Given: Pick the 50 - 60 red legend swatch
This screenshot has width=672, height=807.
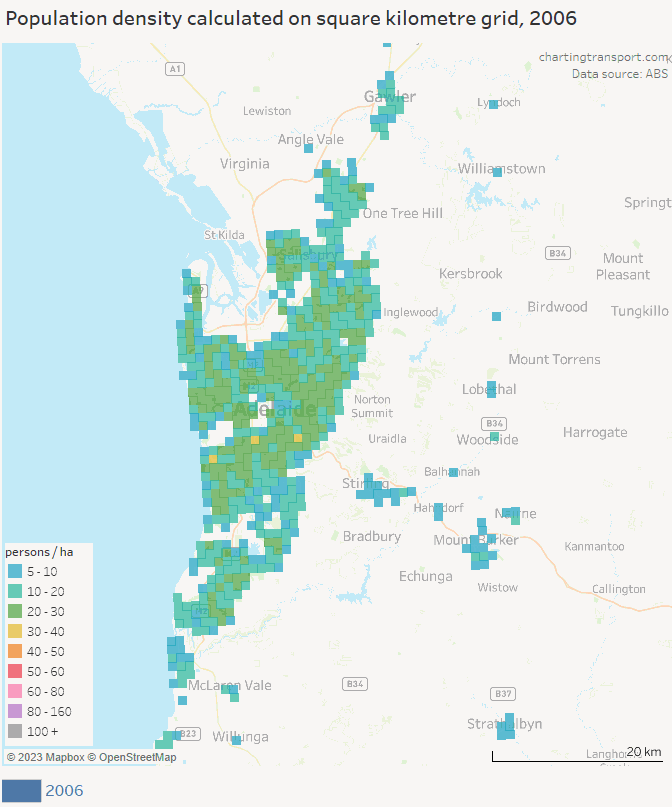Looking at the screenshot, I should coord(15,672).
